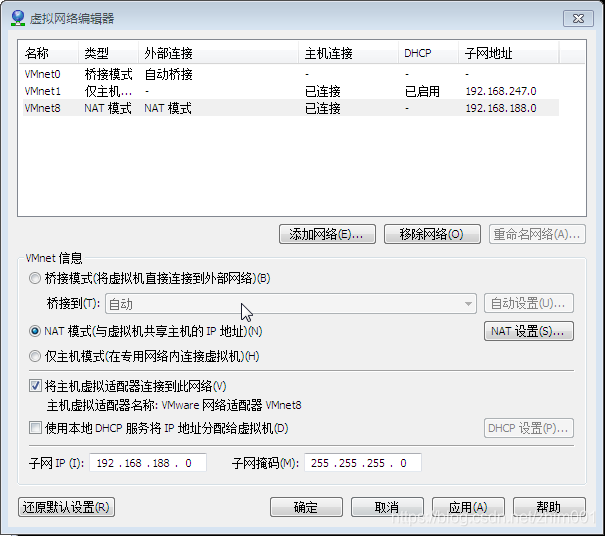Click the 主机连接 column header
The width and height of the screenshot is (605, 536).
pyautogui.click(x=348, y=53)
